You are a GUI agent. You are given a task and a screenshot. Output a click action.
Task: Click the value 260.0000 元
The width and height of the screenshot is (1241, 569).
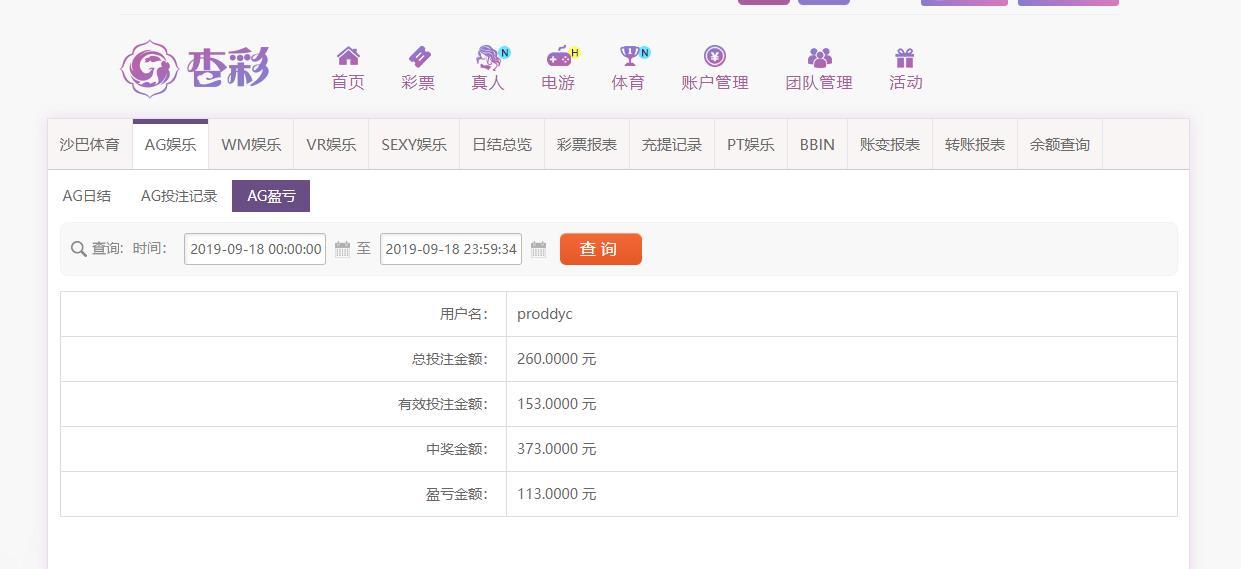point(556,359)
